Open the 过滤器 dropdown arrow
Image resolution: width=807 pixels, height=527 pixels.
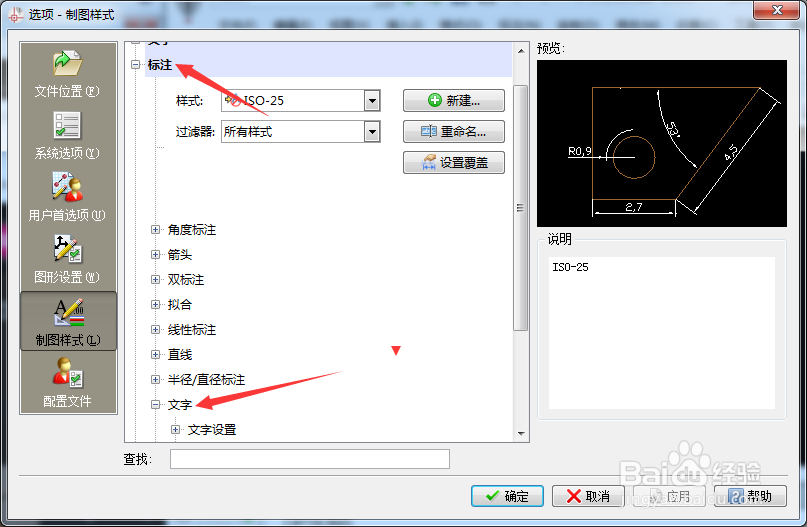(x=372, y=132)
